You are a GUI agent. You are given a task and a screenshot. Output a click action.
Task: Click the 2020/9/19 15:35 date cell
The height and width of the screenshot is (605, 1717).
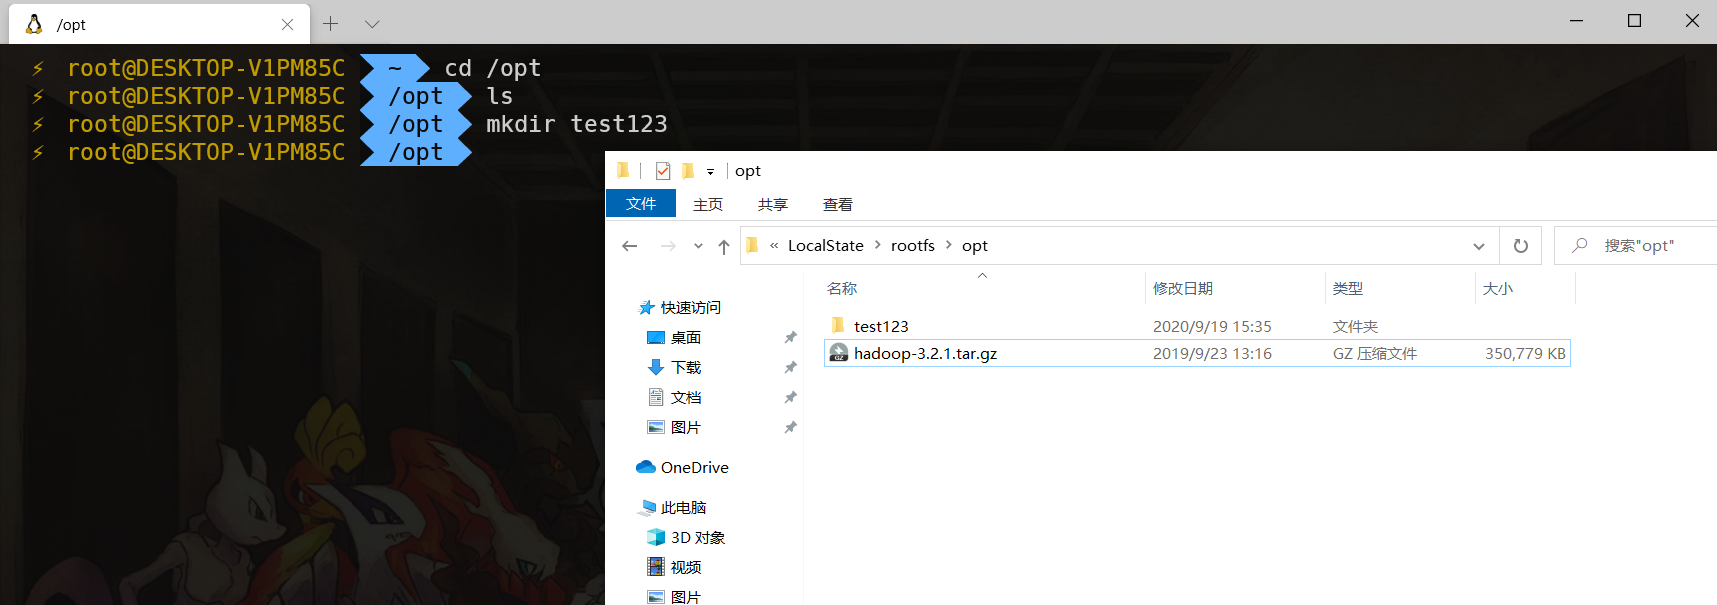click(1212, 326)
